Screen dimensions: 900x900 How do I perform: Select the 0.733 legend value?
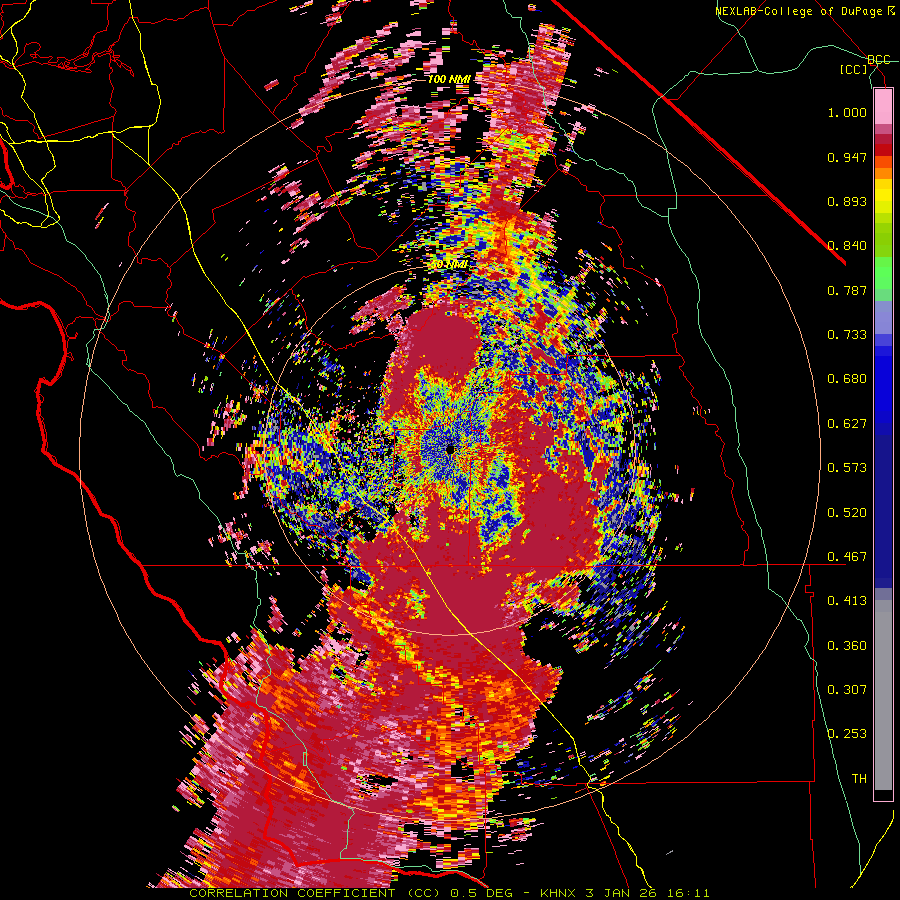click(x=847, y=335)
